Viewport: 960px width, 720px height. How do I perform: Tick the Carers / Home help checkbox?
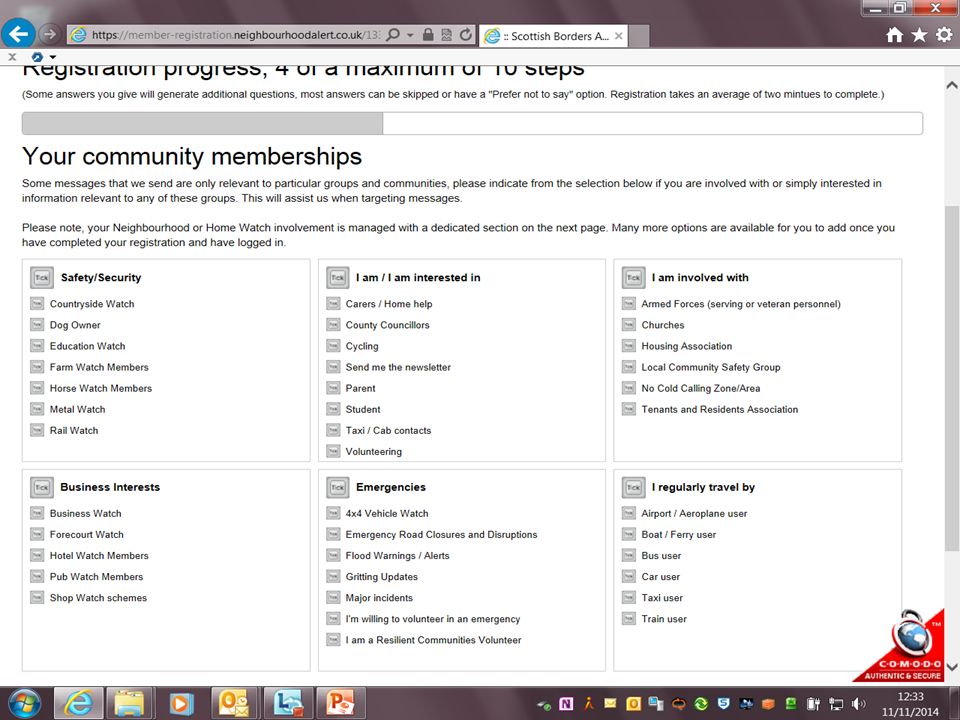coord(333,304)
